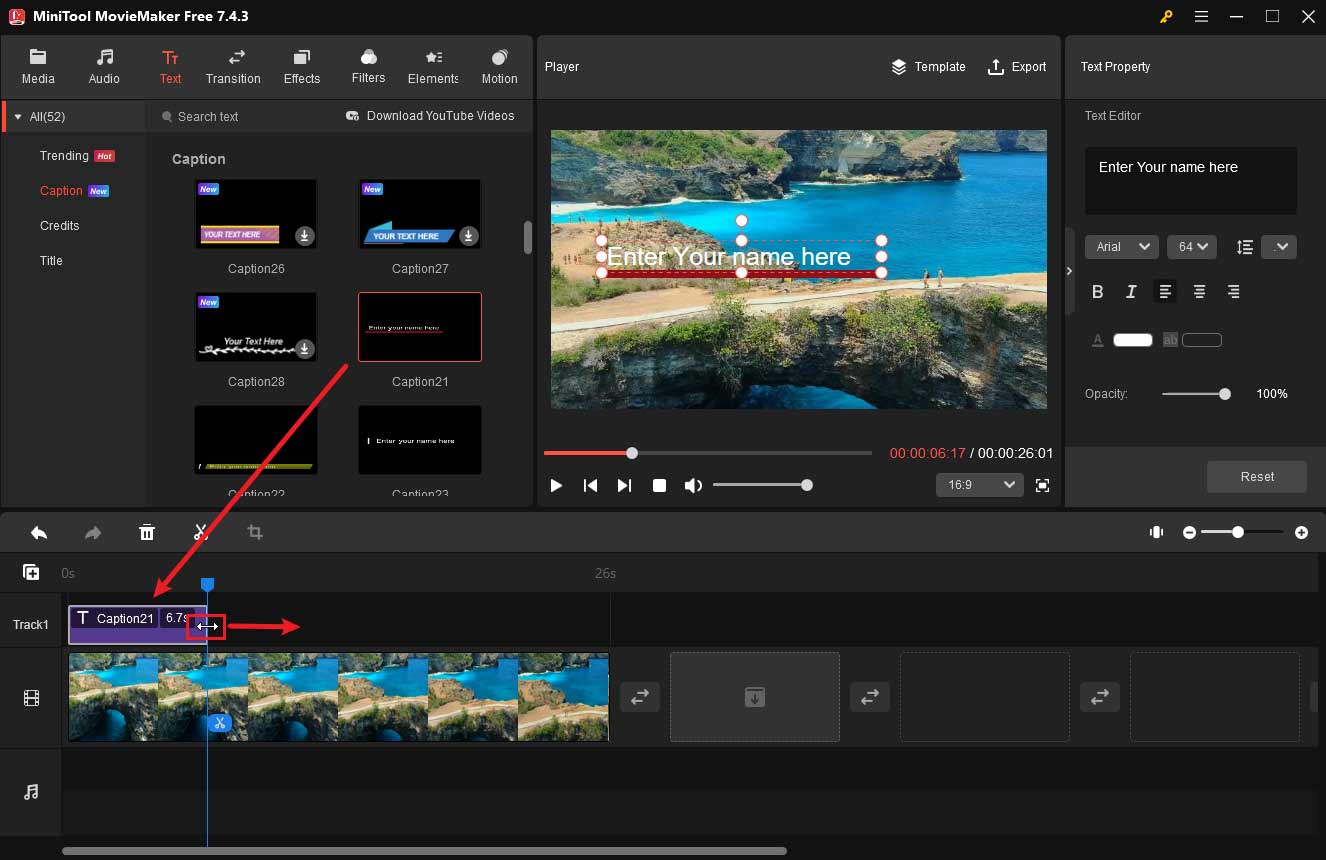Collapse the All(52) category
1326x860 pixels.
click(18, 117)
